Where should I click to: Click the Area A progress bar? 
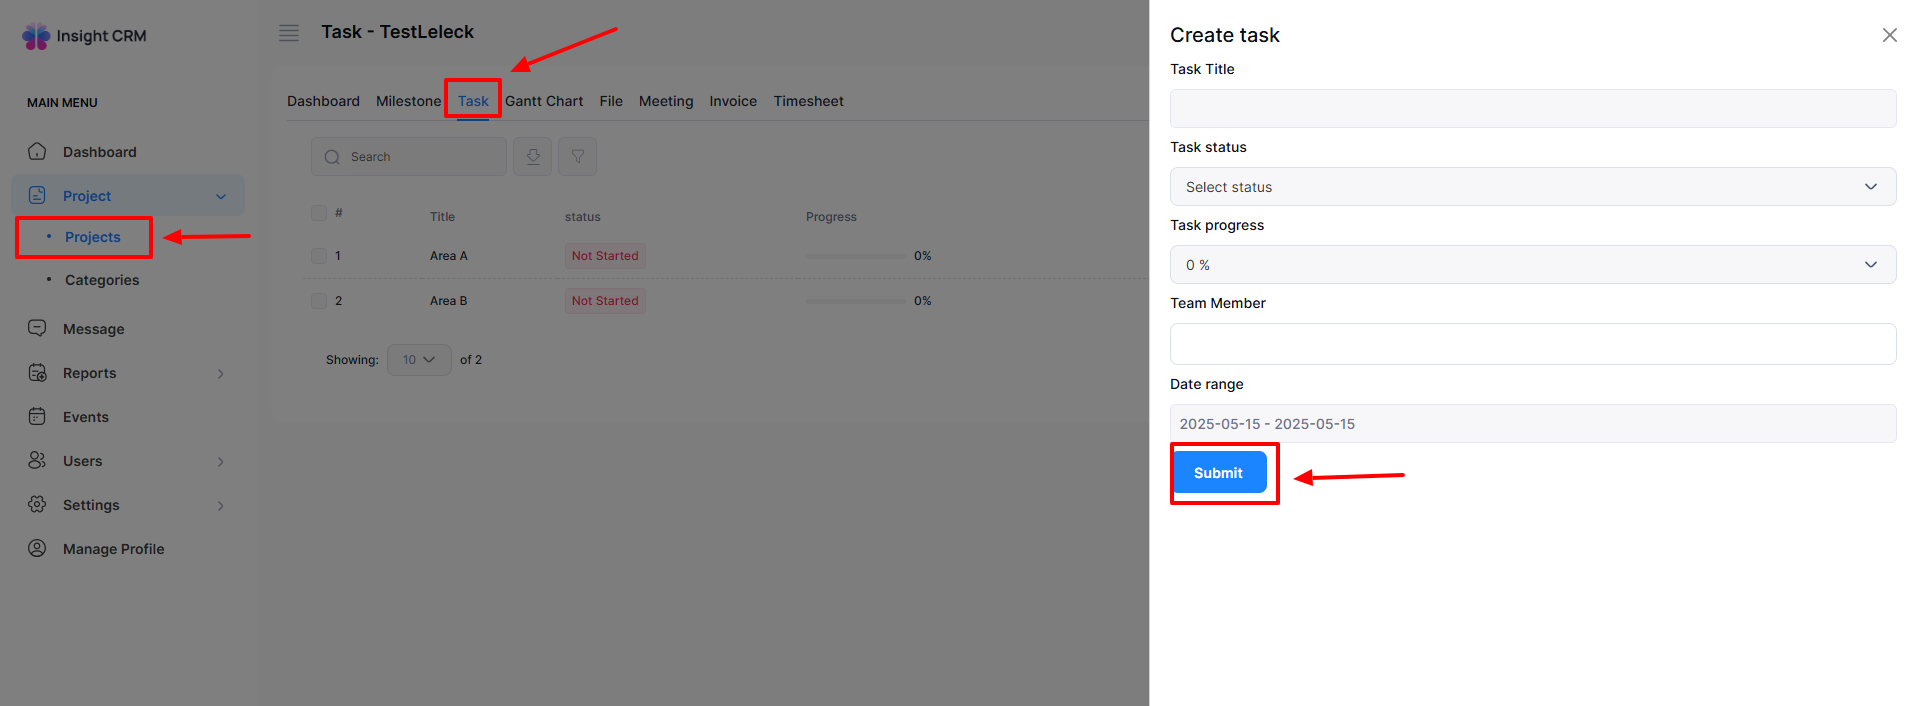coord(855,256)
